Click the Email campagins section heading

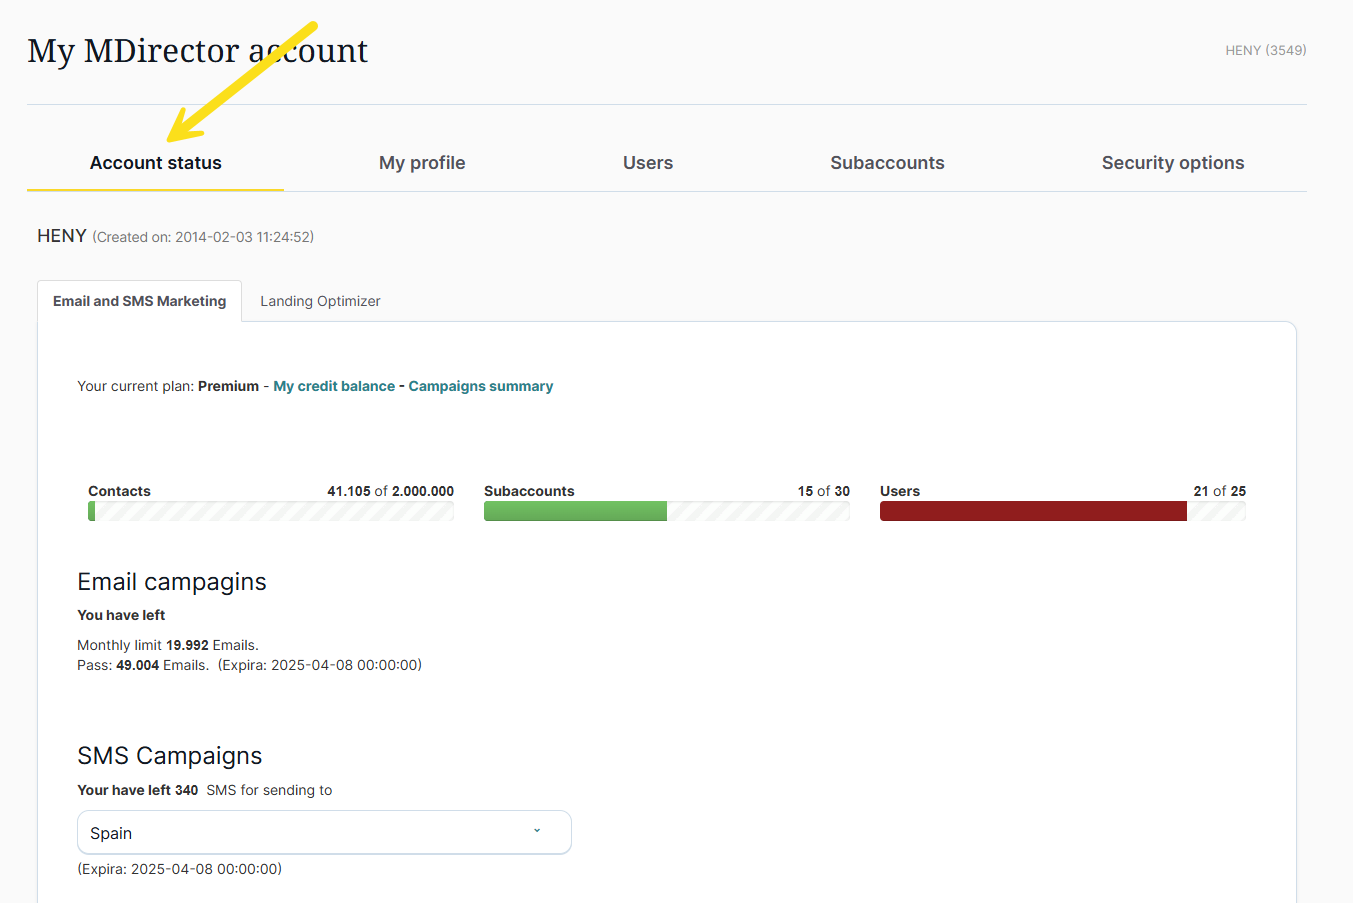click(x=172, y=582)
